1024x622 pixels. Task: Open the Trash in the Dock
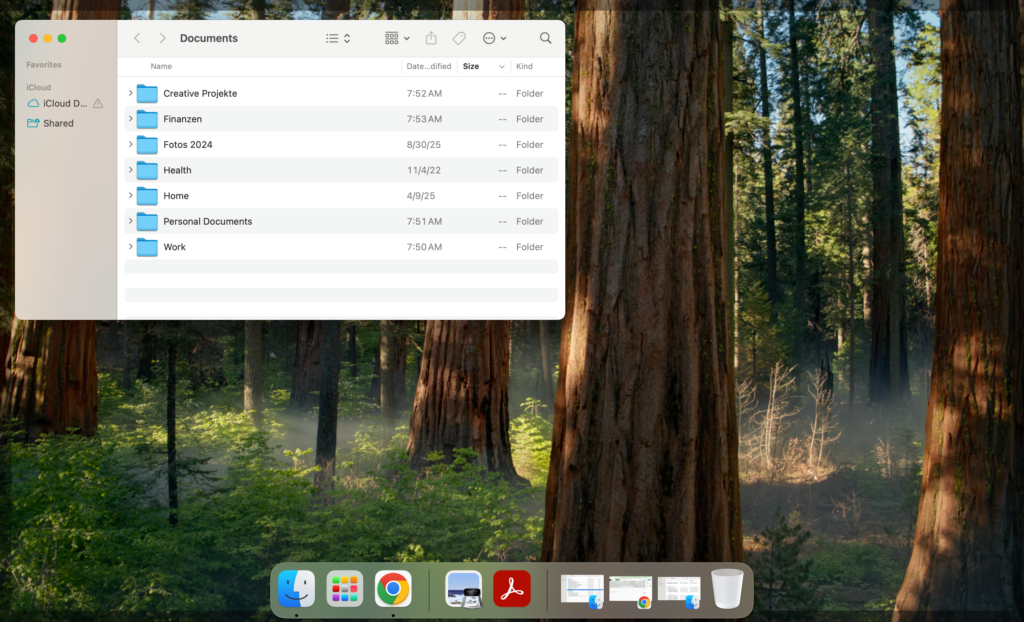726,589
